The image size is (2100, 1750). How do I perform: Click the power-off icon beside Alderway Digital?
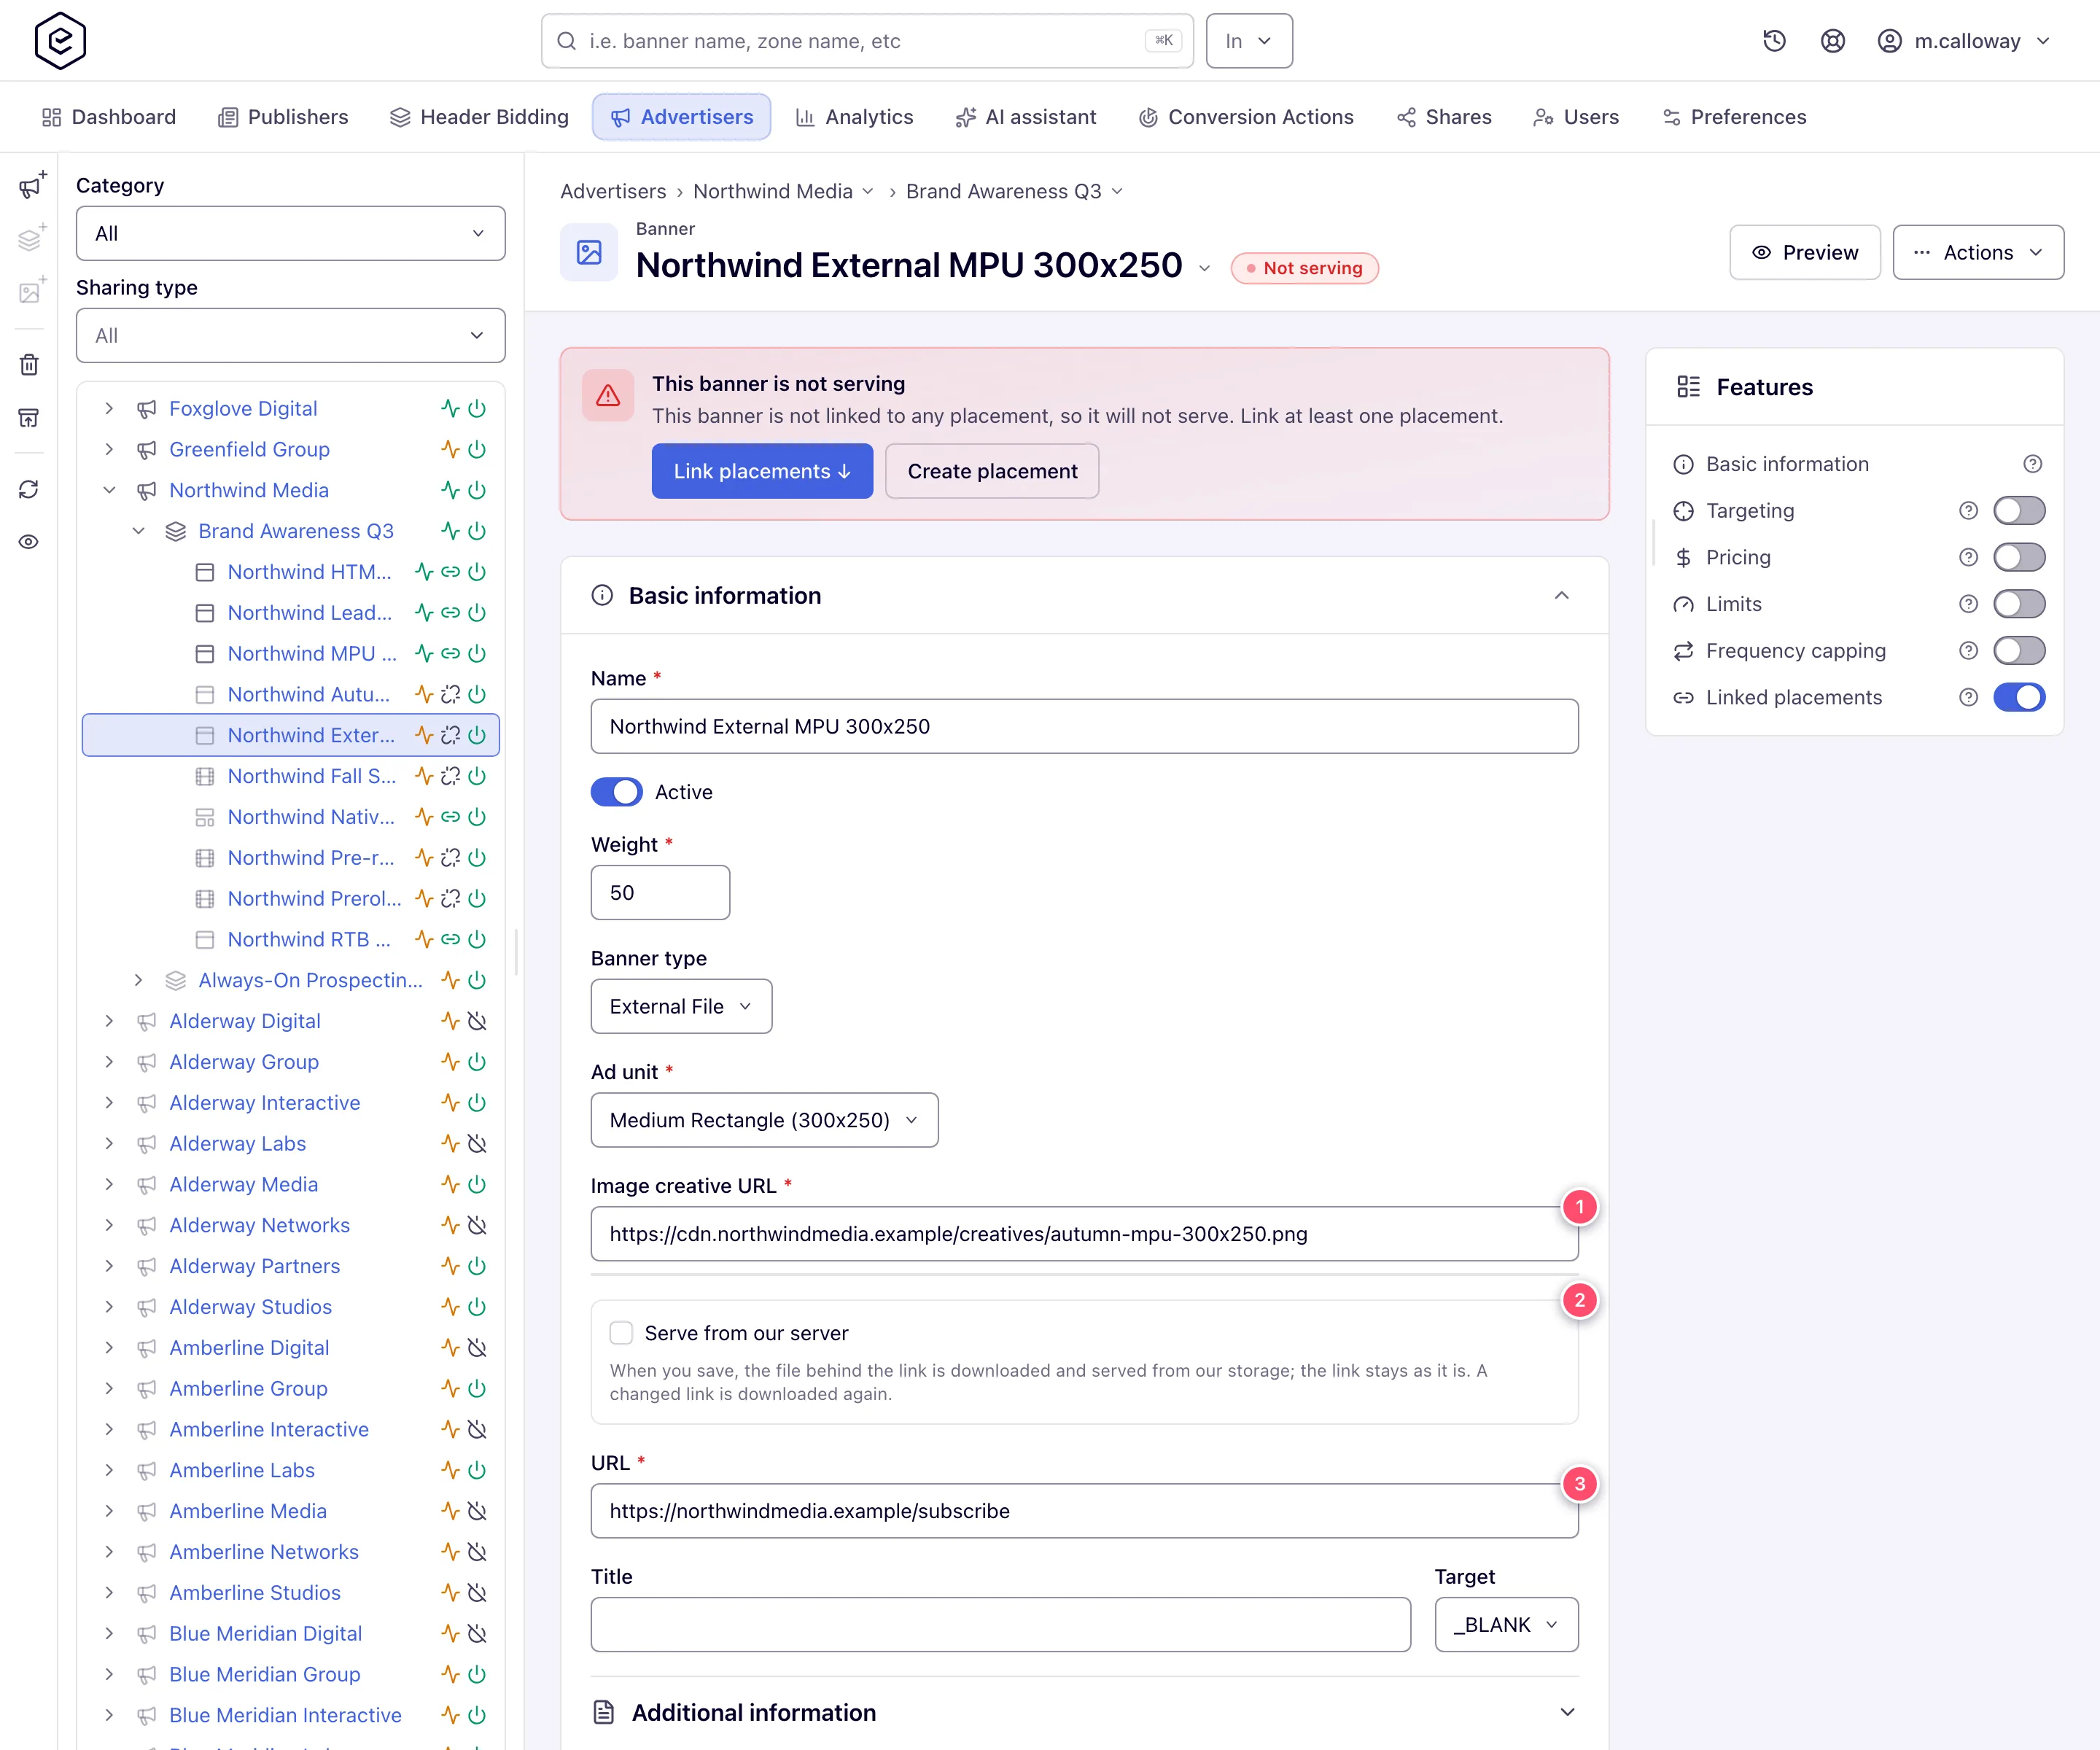tap(477, 1021)
